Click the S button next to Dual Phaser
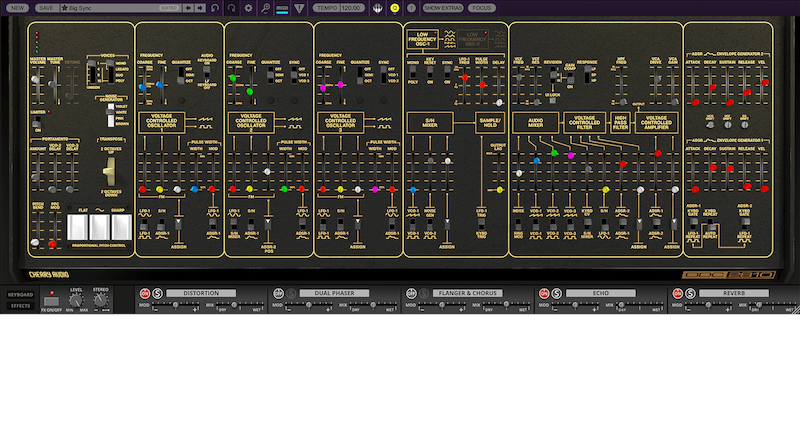The image size is (800, 440). click(x=291, y=293)
